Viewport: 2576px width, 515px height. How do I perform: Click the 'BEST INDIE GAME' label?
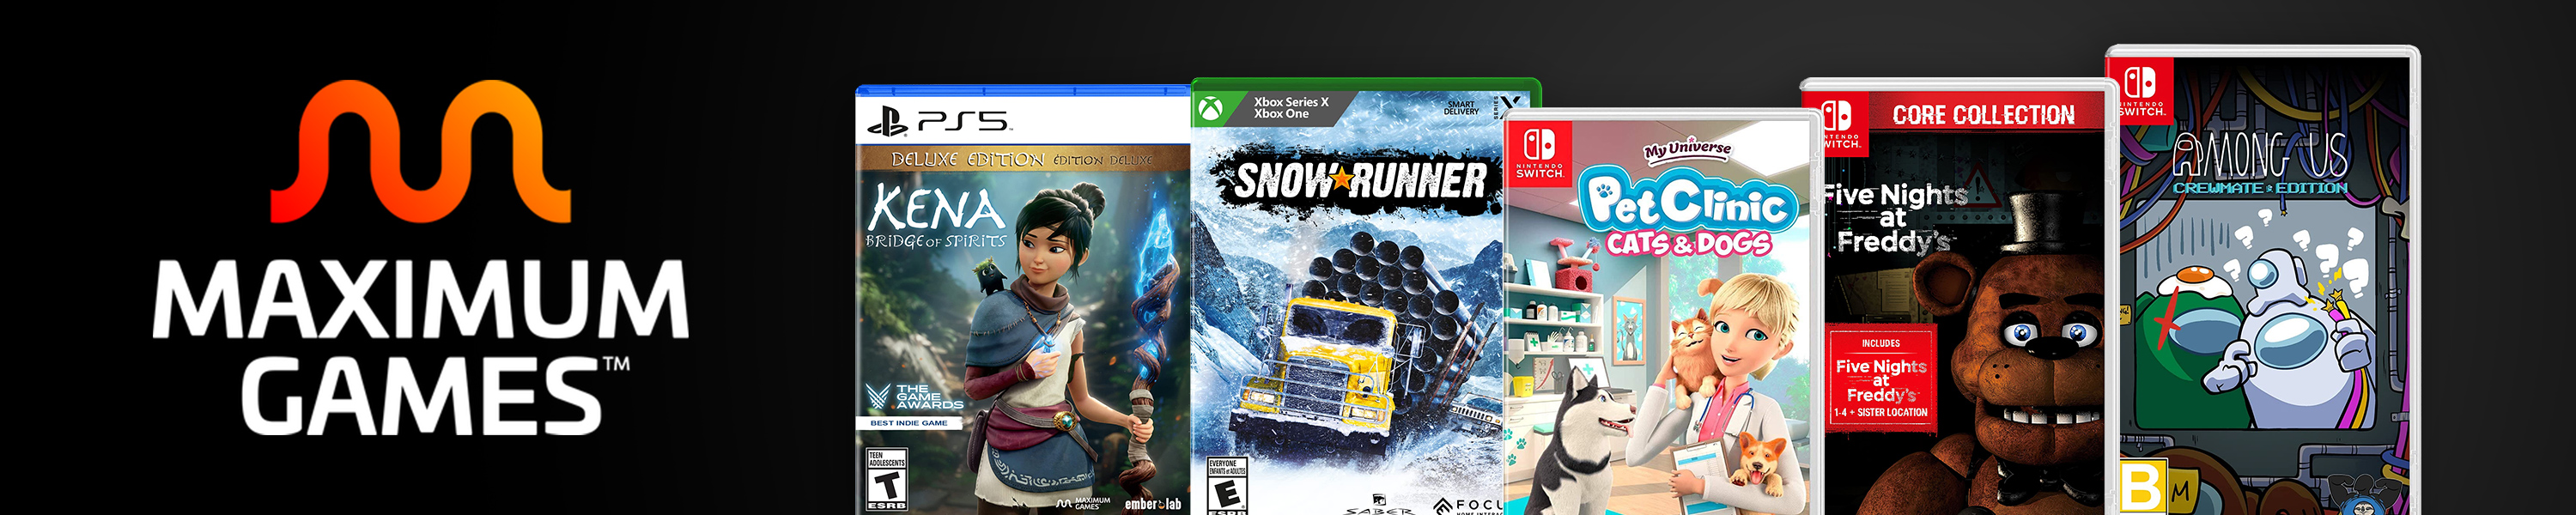(909, 423)
